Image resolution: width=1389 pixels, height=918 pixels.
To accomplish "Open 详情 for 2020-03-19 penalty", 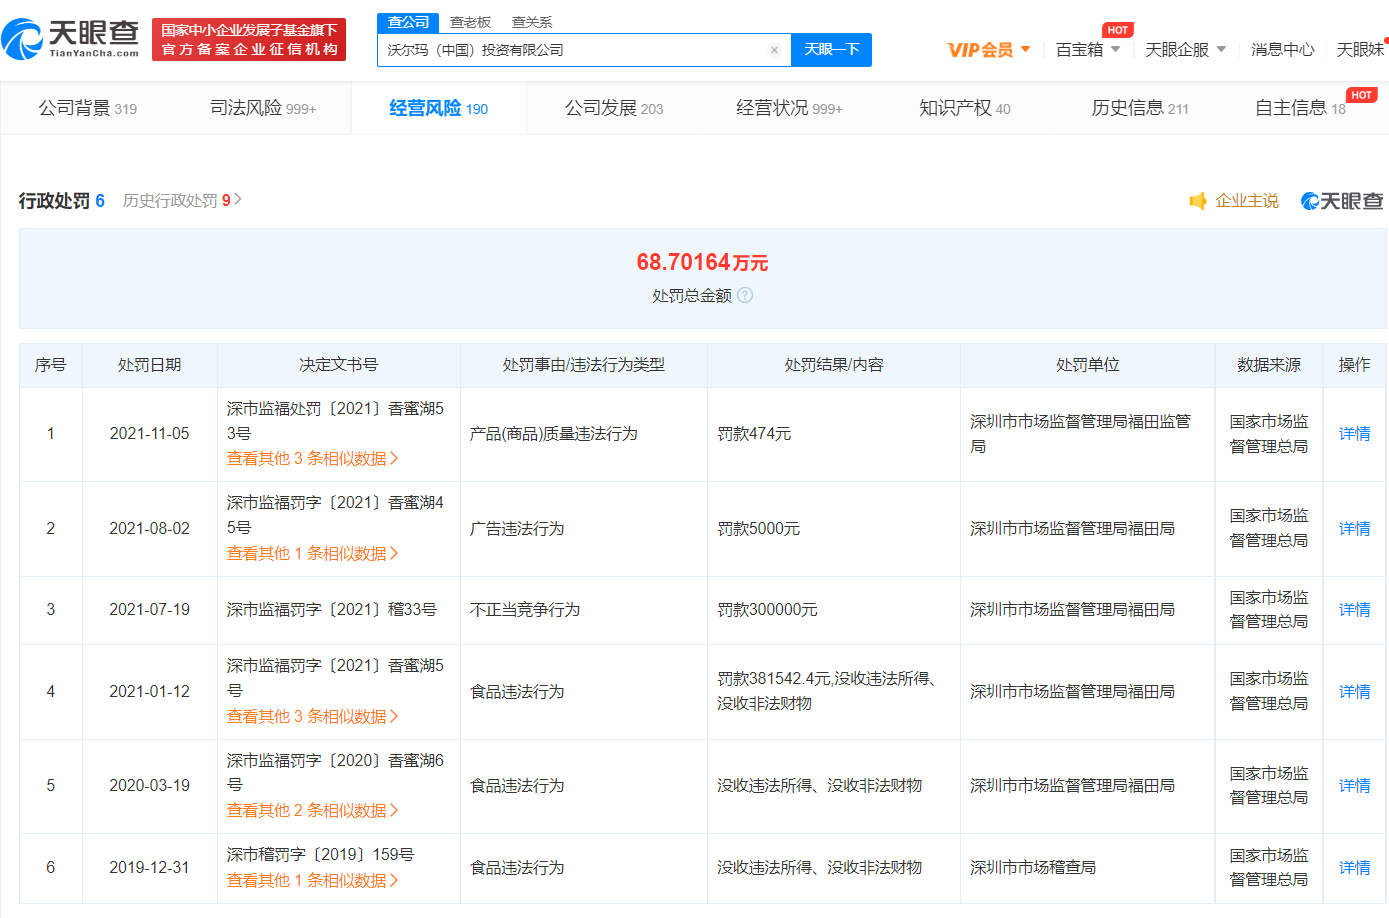I will 1355,786.
